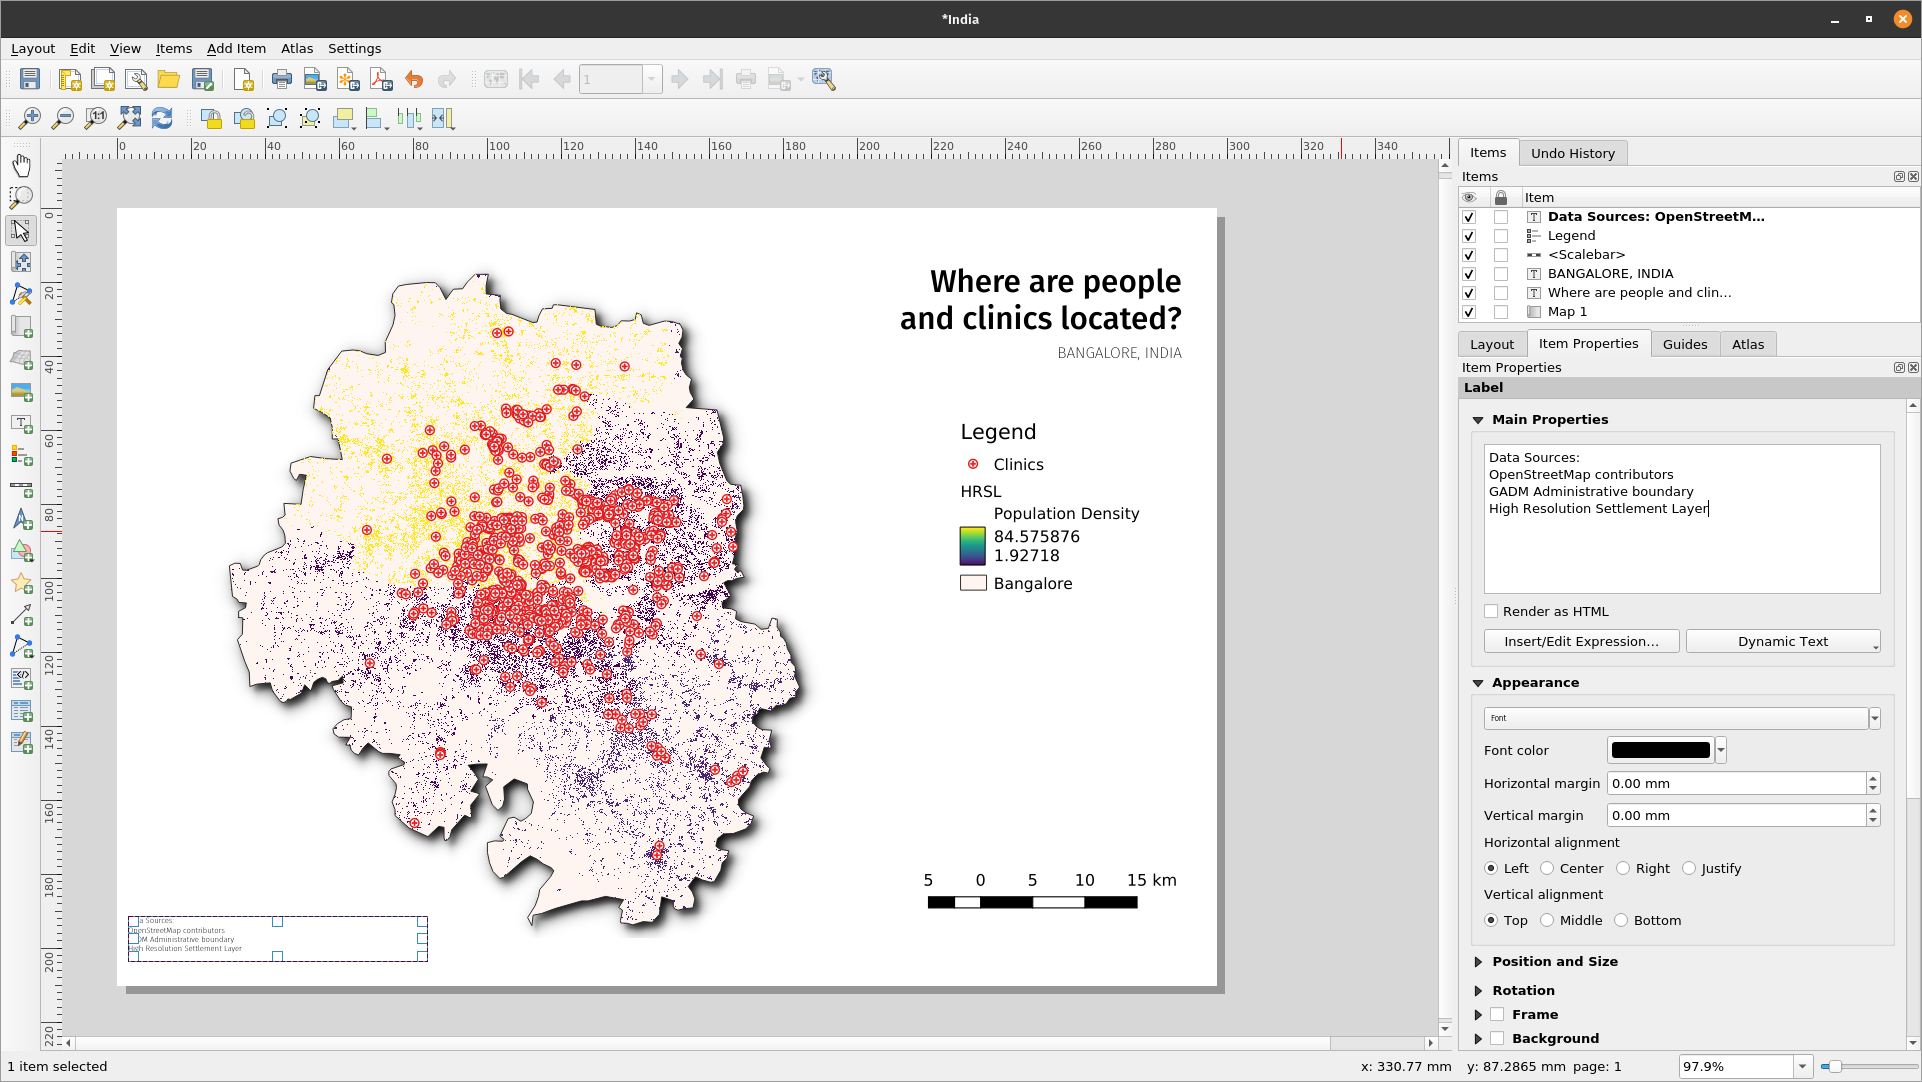Expand the Background section
This screenshot has height=1082, width=1922.
click(1478, 1039)
